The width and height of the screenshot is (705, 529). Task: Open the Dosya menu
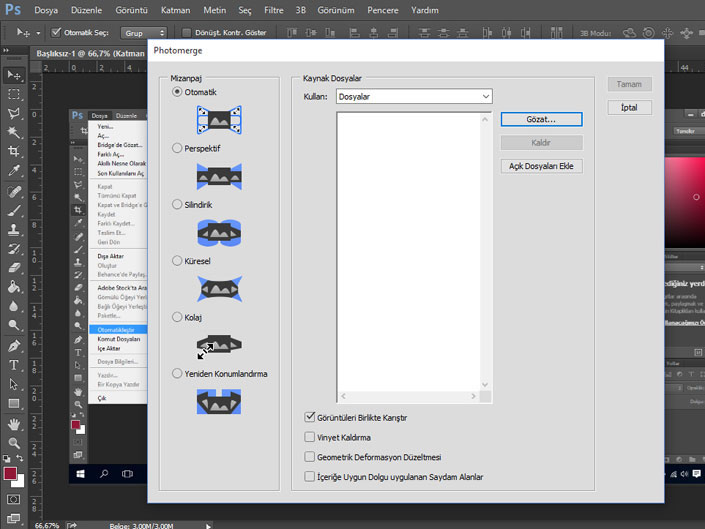(x=46, y=10)
